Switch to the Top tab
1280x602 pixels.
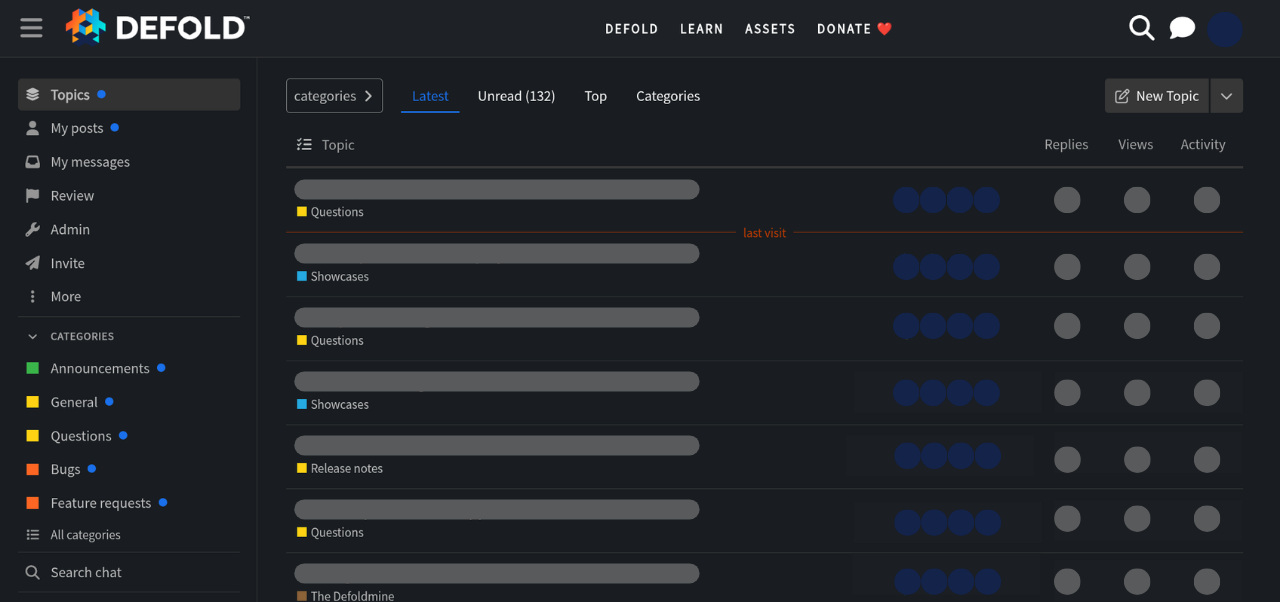click(596, 96)
